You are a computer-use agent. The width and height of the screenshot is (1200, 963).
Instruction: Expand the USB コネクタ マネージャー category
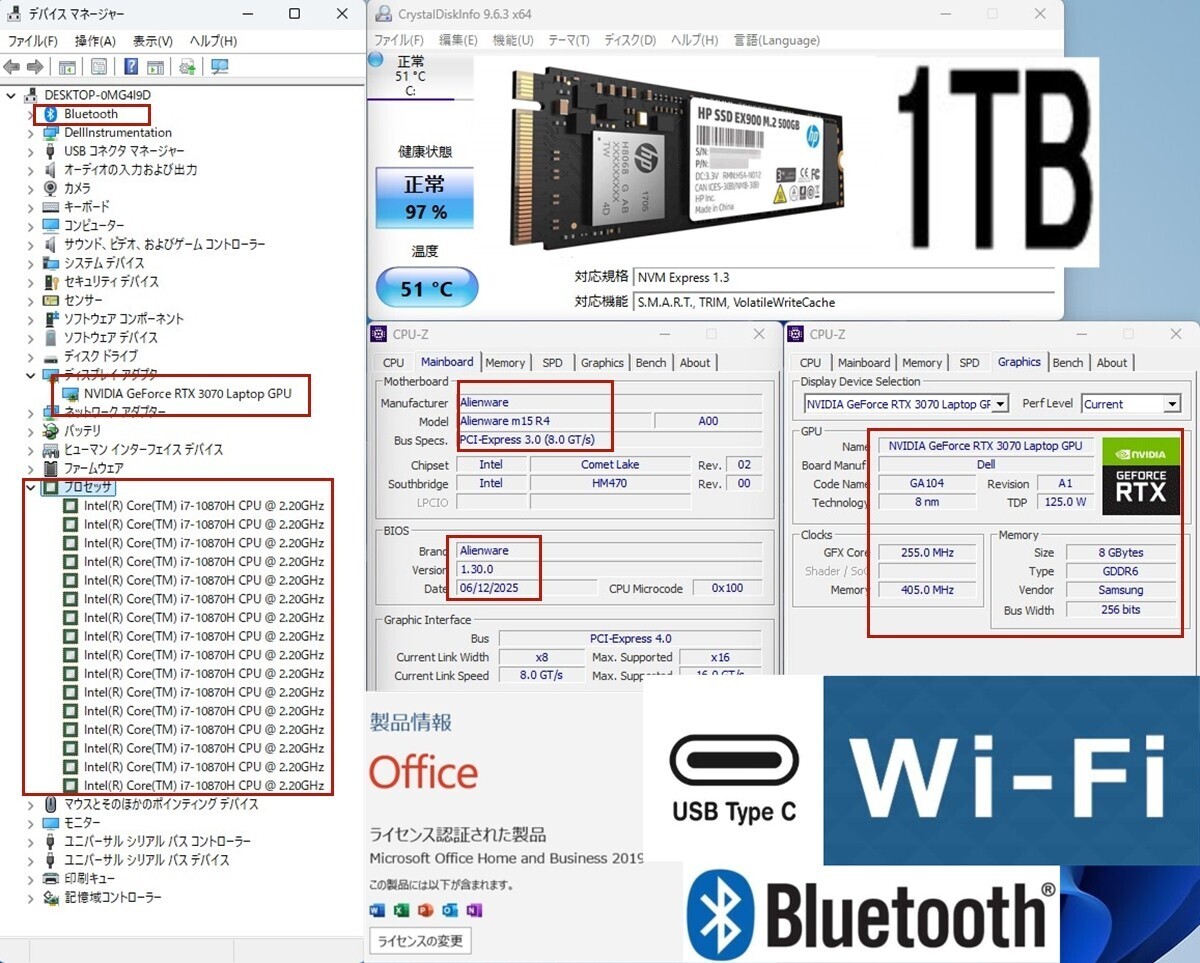[x=30, y=151]
